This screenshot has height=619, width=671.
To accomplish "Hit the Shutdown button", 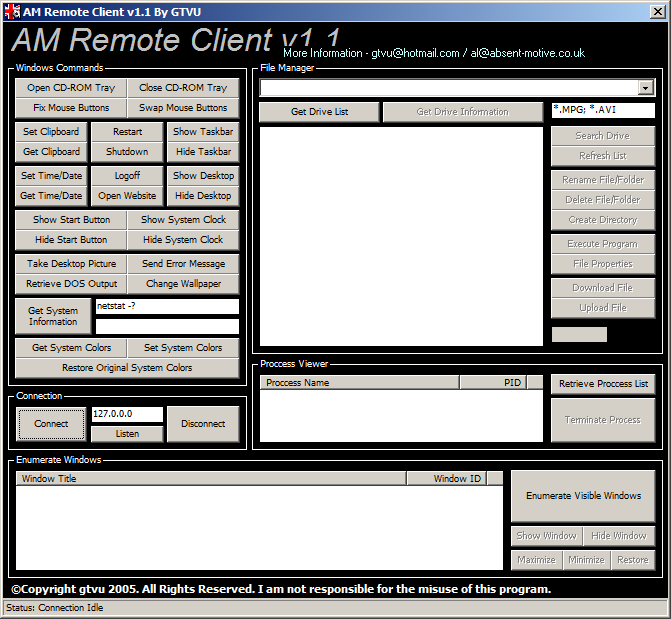I will click(127, 152).
